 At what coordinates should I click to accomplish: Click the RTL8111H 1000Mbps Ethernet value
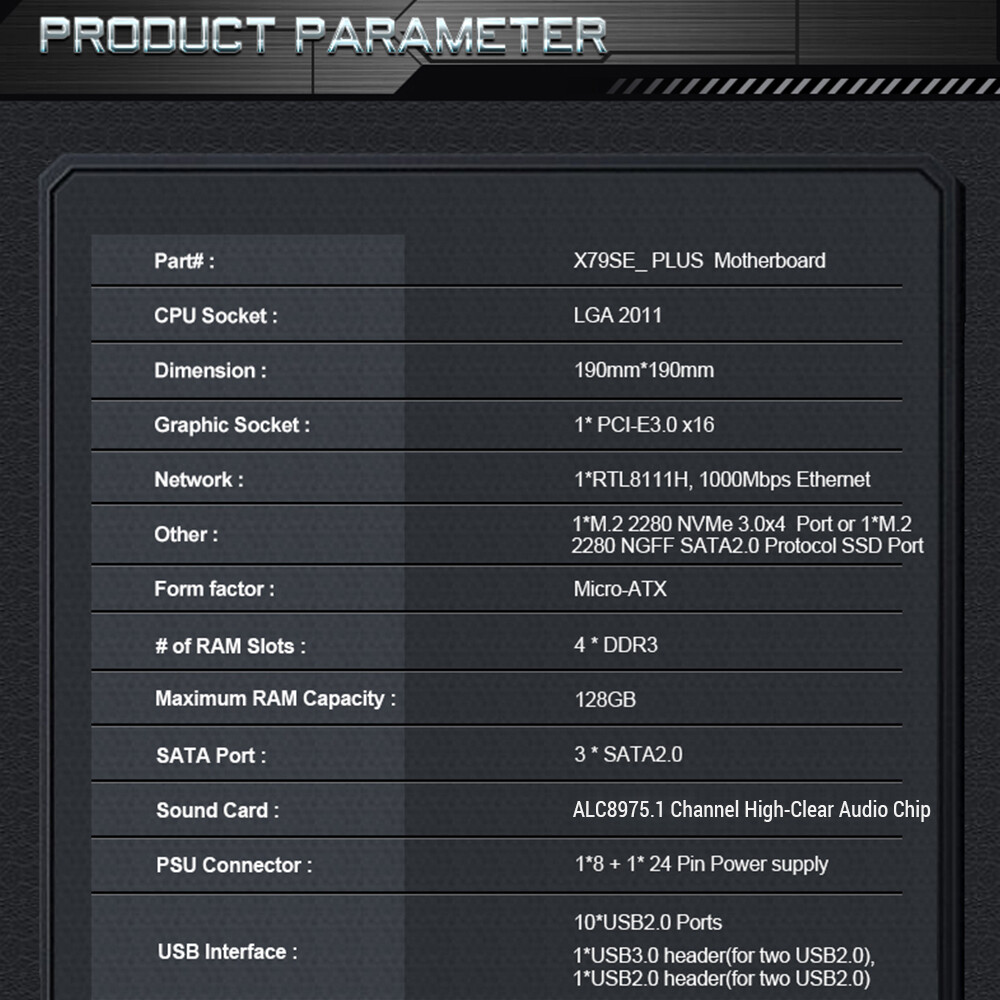(x=721, y=480)
